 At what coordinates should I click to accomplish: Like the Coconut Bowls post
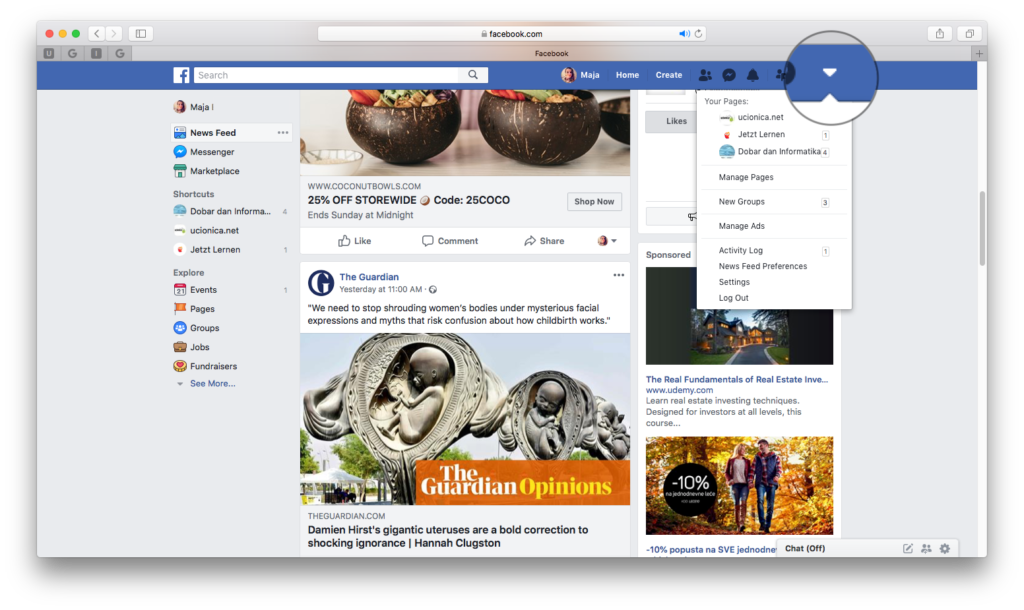coord(355,241)
